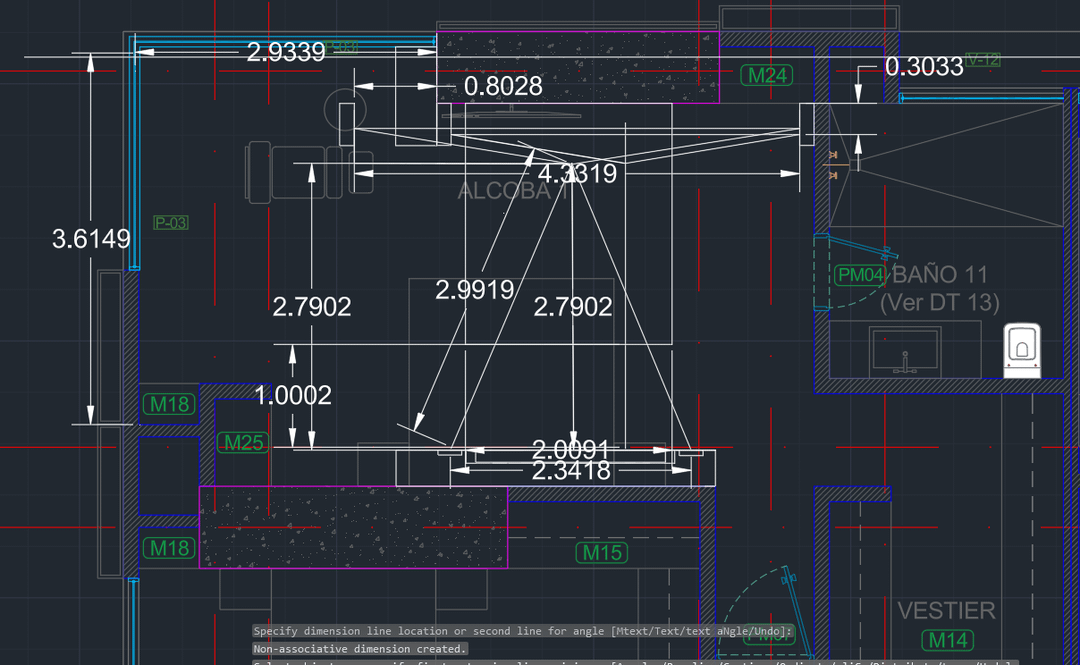This screenshot has height=665, width=1080.
Task: Select the PM04 door tag
Action: coord(860,274)
